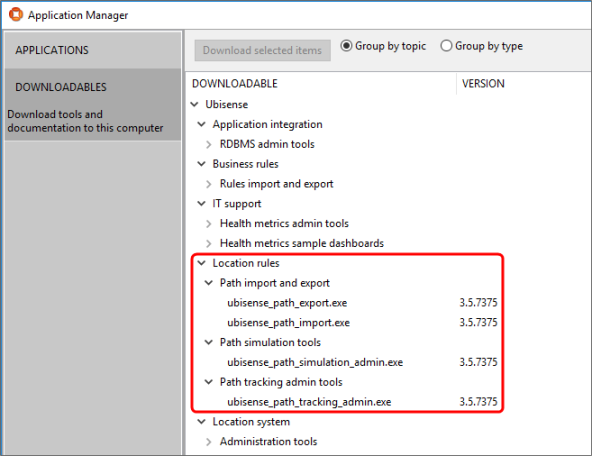Click the IT support label
The image size is (592, 456).
(237, 204)
